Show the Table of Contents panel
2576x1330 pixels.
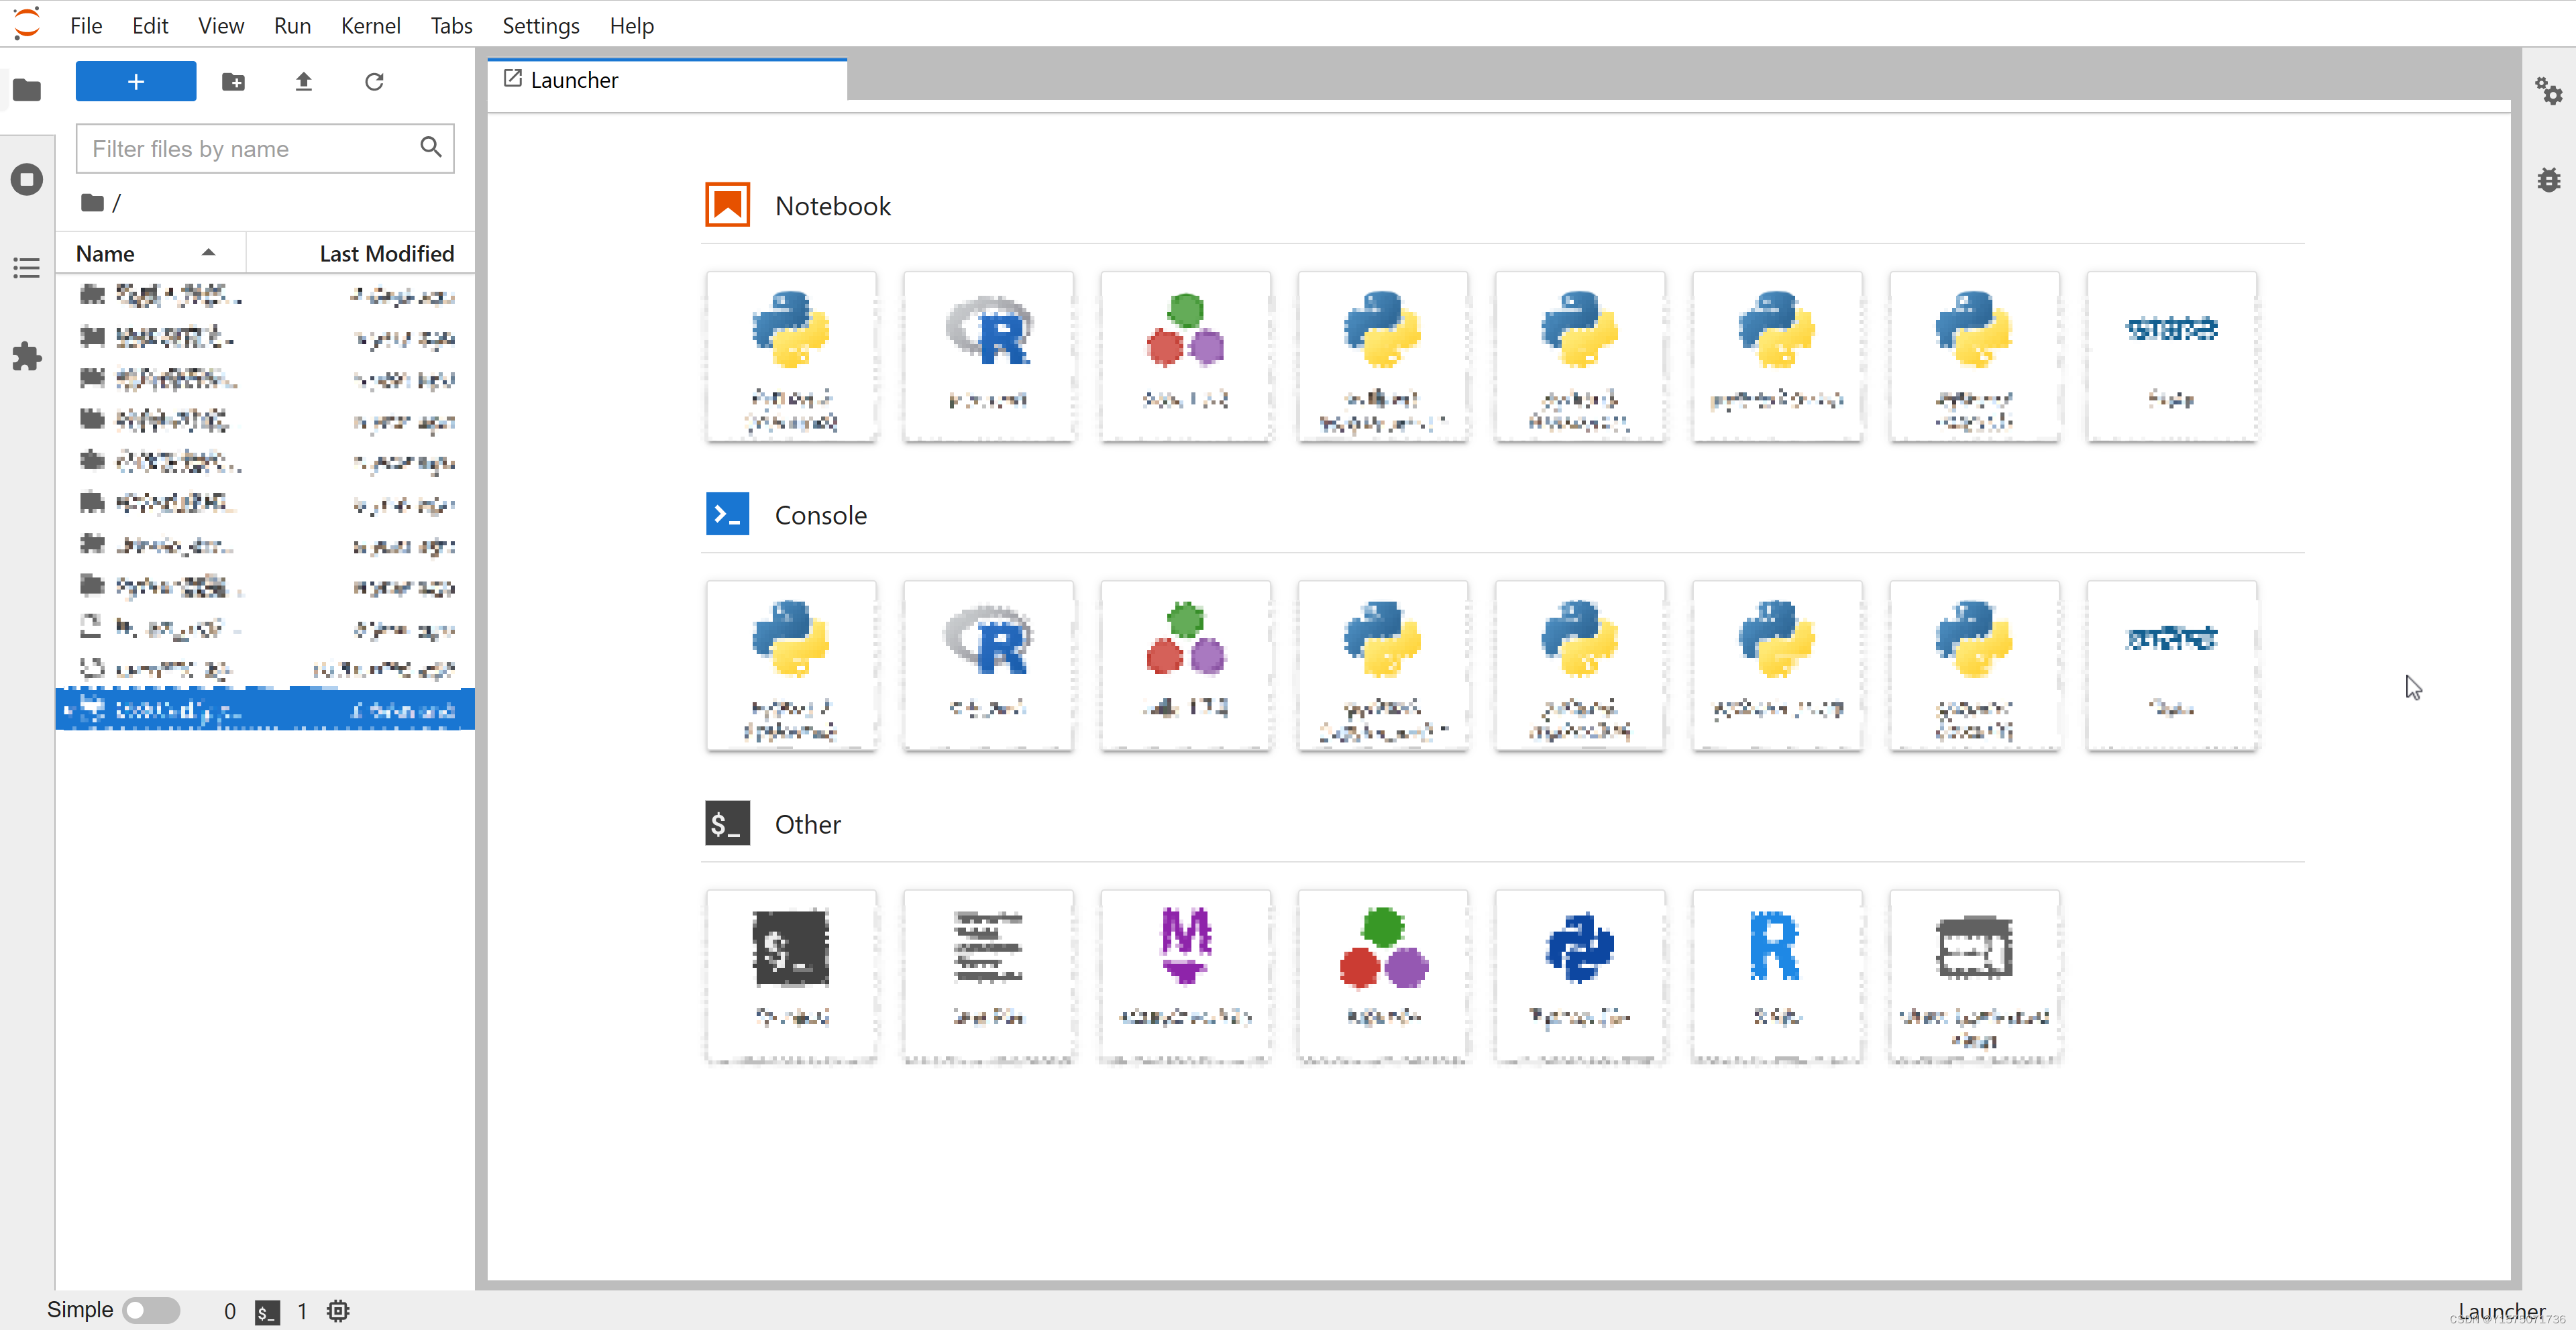27,267
